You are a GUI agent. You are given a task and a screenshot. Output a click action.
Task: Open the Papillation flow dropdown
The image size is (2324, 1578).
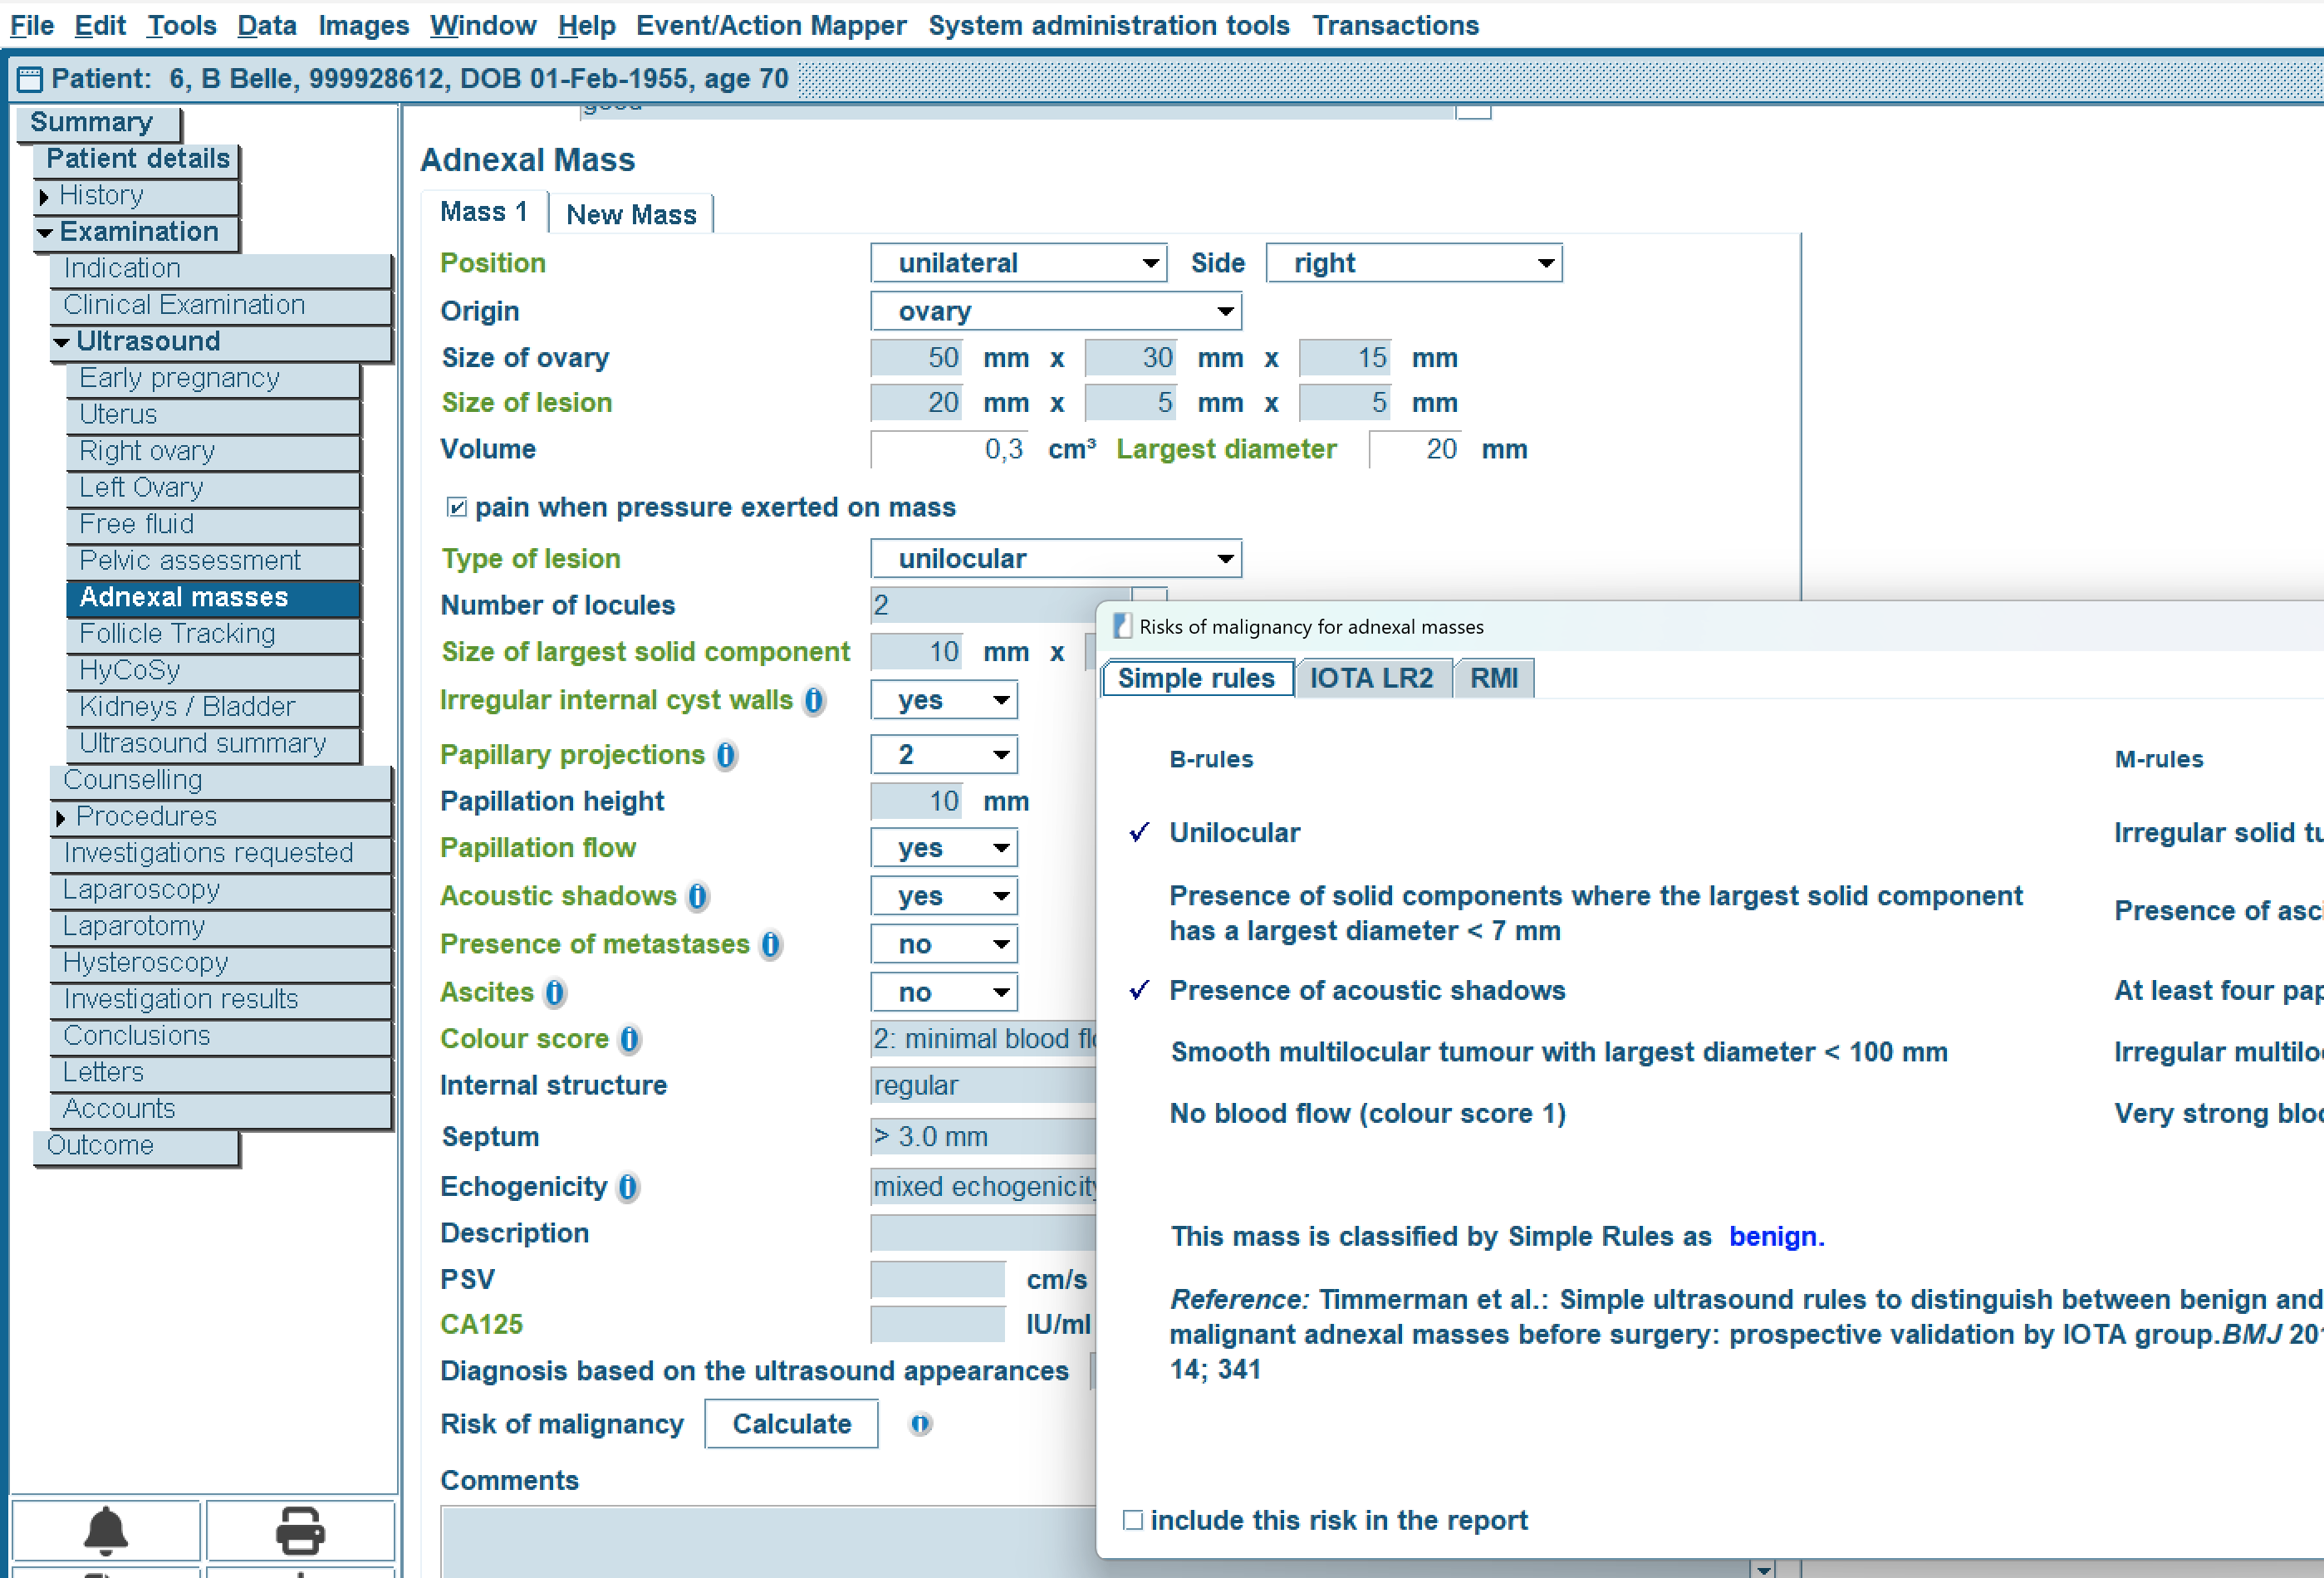coord(944,848)
